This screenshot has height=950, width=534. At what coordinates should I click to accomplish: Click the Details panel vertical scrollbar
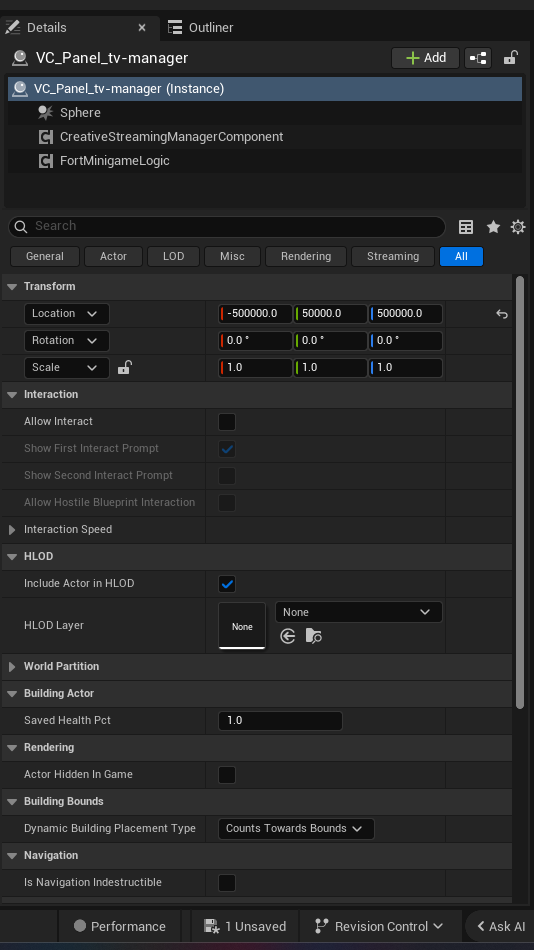[x=519, y=492]
